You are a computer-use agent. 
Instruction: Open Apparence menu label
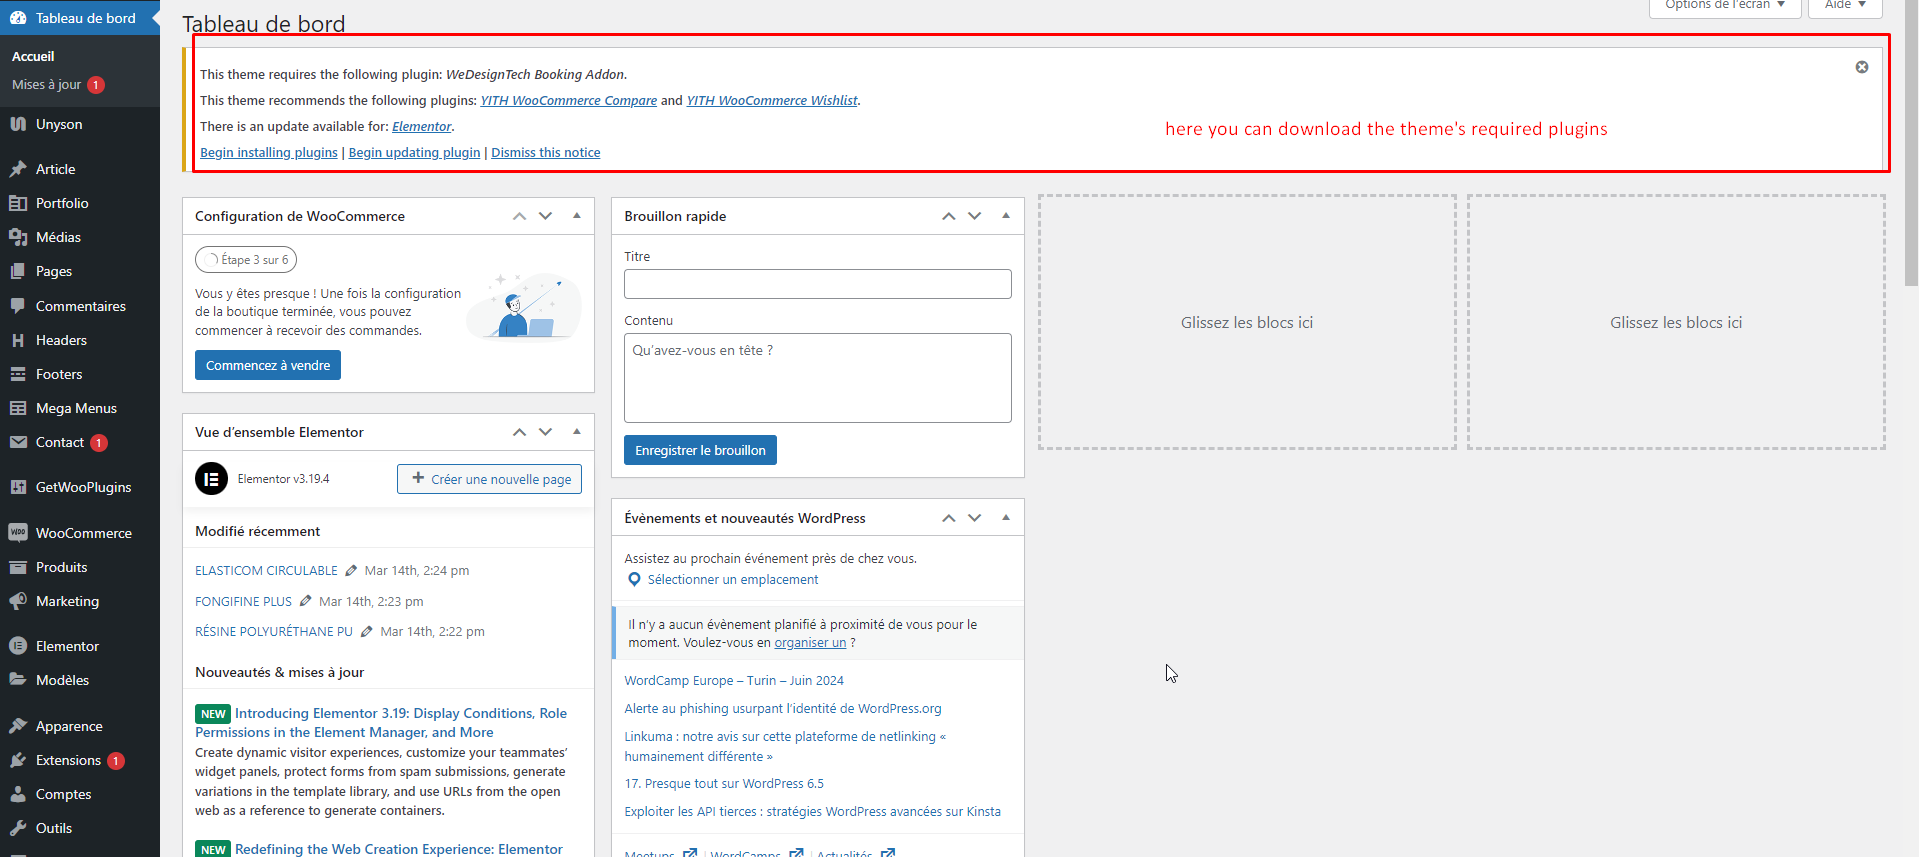point(69,726)
